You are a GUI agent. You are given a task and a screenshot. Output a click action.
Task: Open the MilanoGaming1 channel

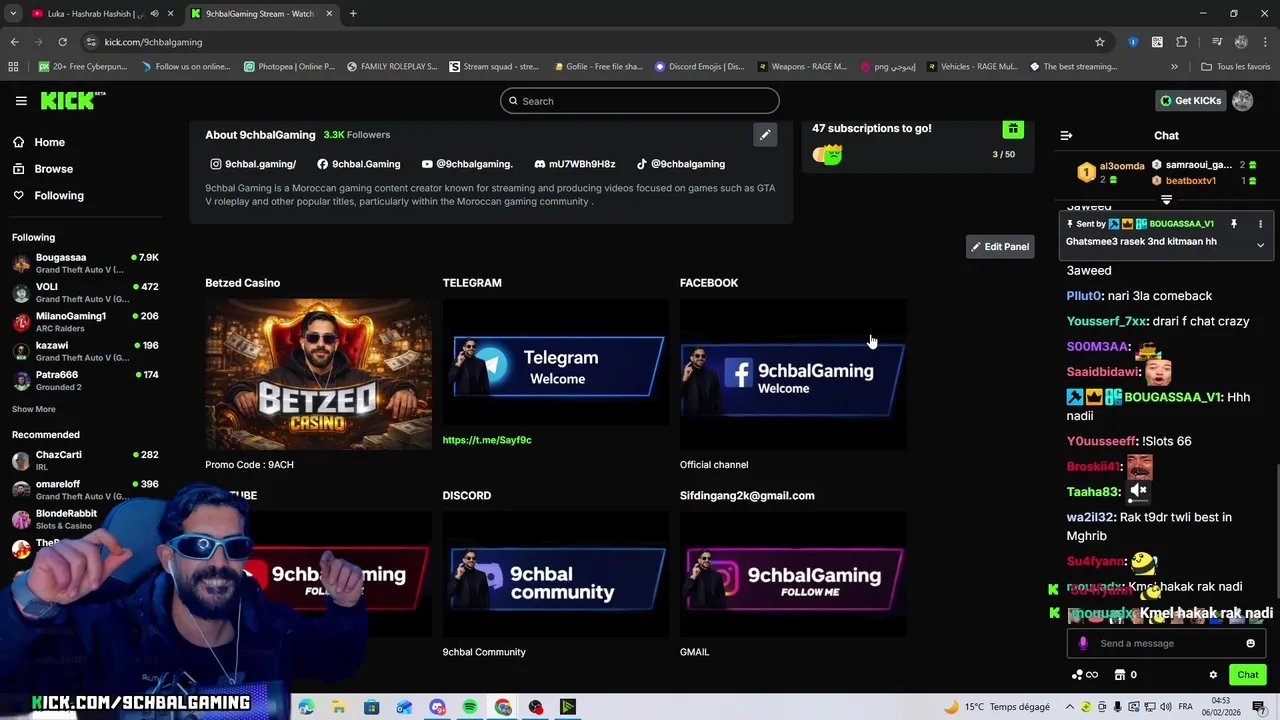86,322
